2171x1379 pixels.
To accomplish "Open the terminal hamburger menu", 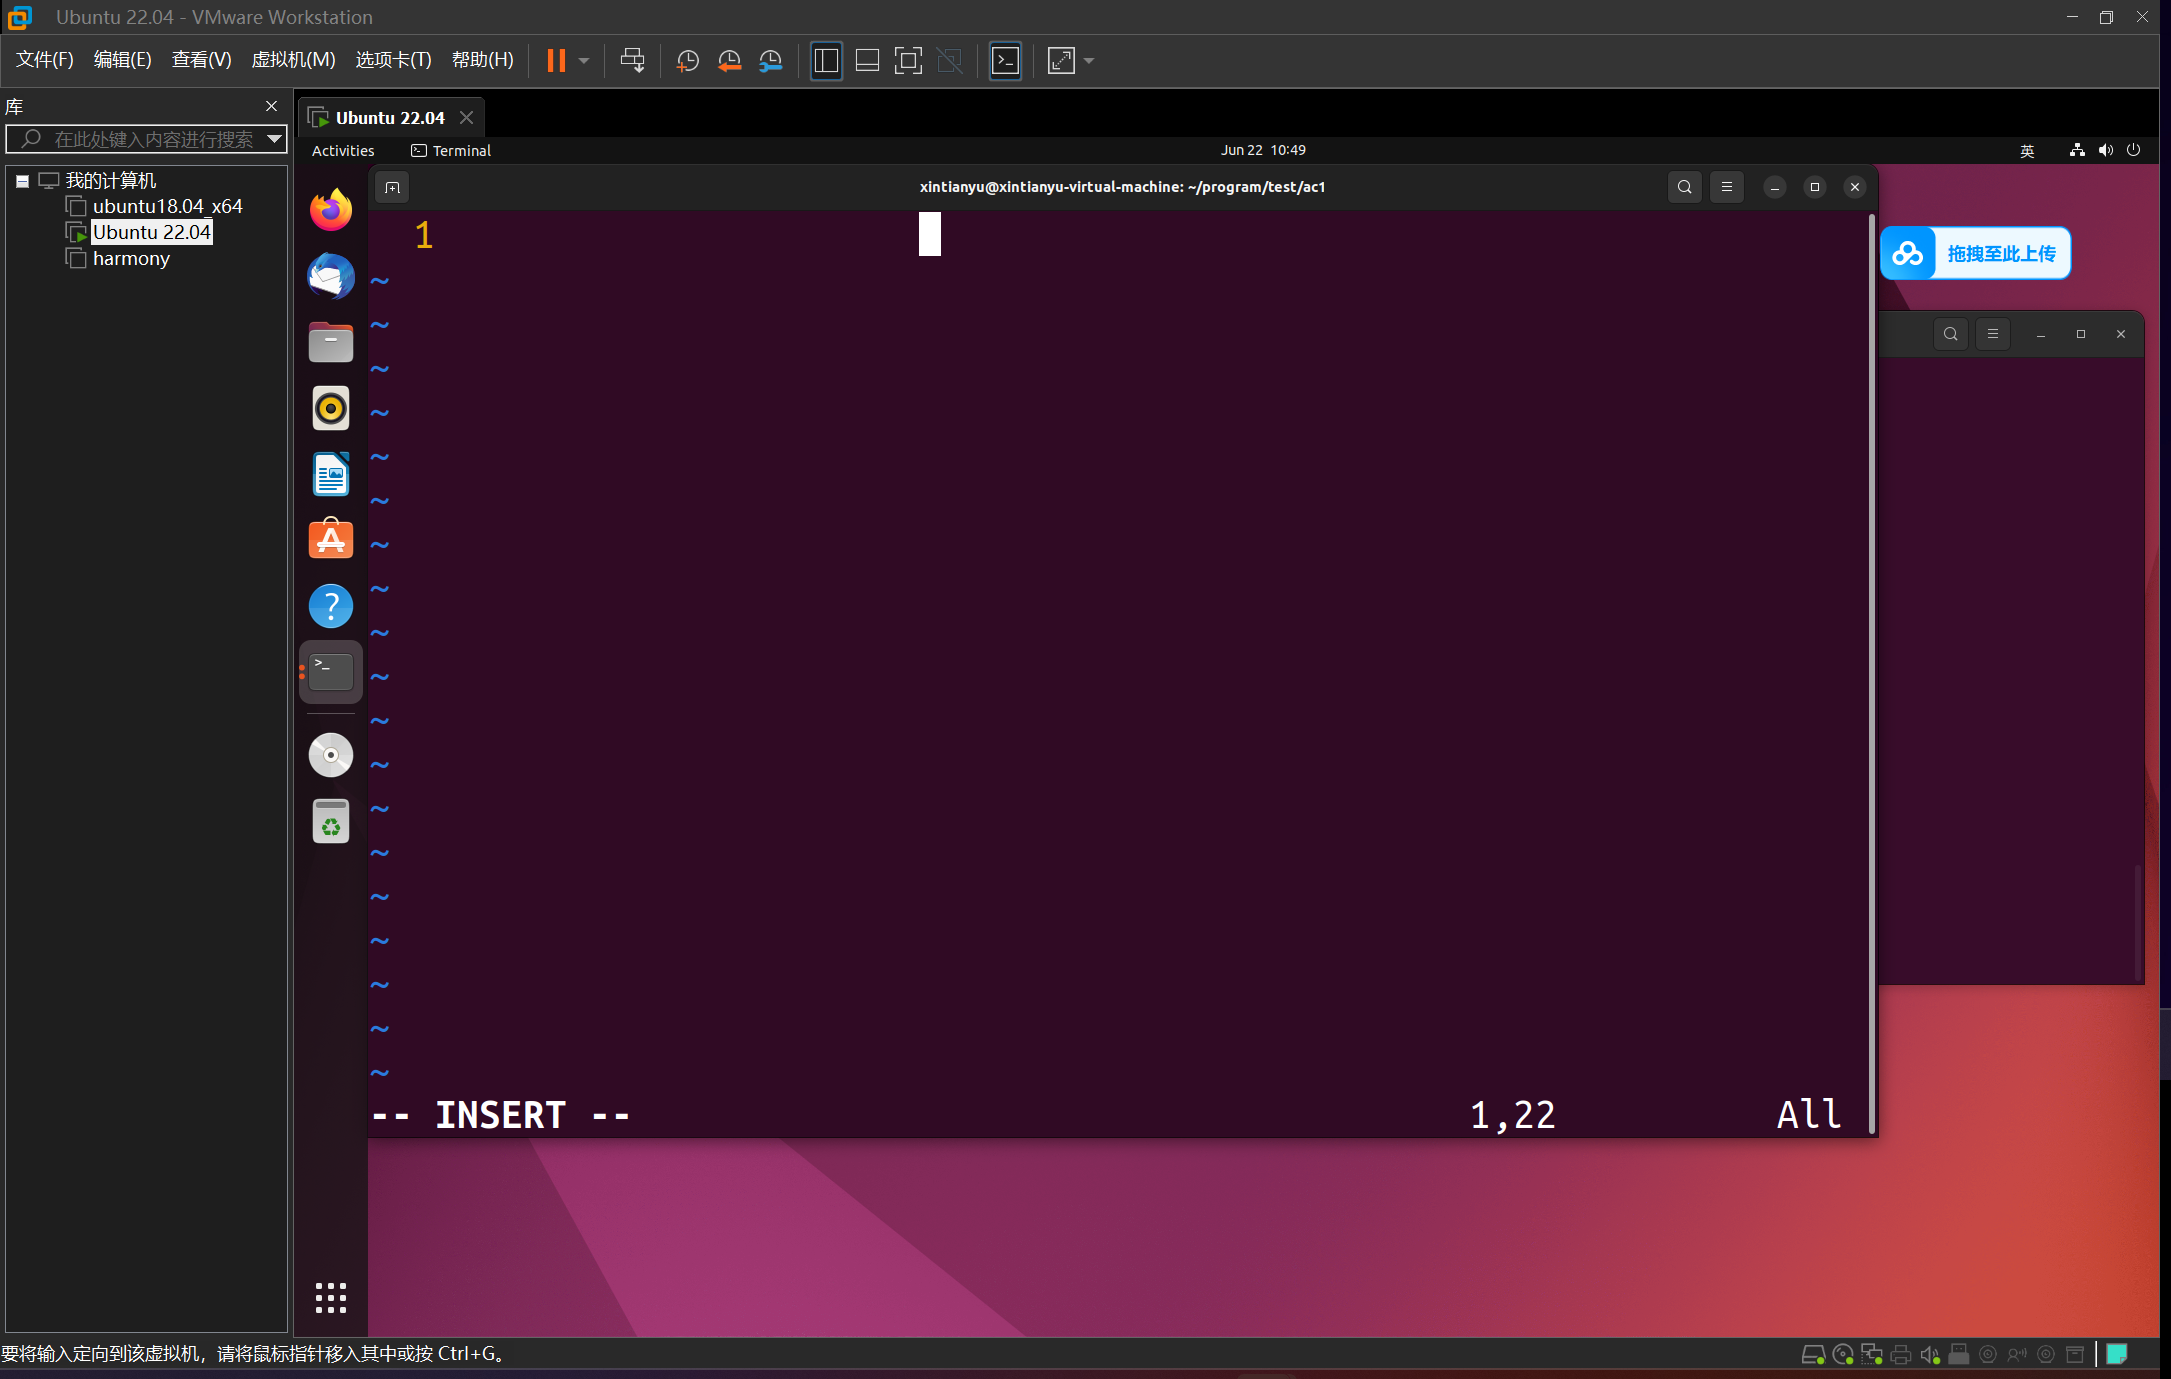I will click(x=1726, y=187).
